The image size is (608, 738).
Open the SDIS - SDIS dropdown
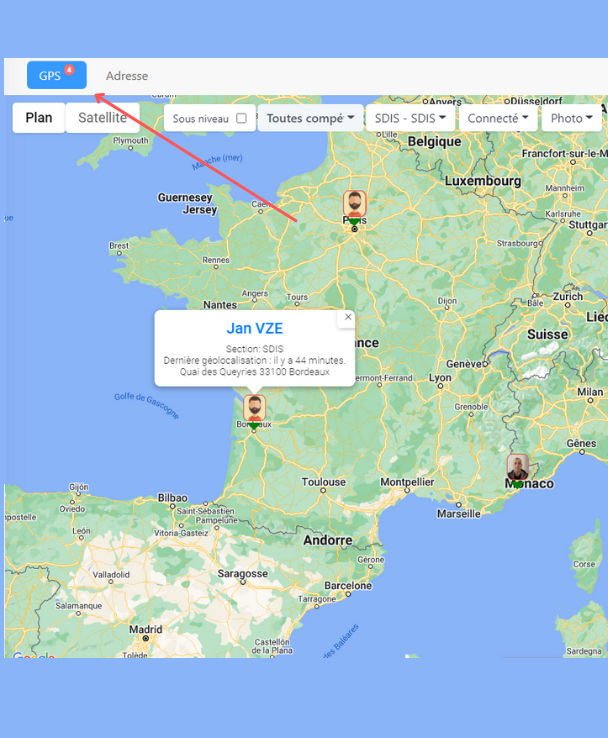[x=411, y=118]
